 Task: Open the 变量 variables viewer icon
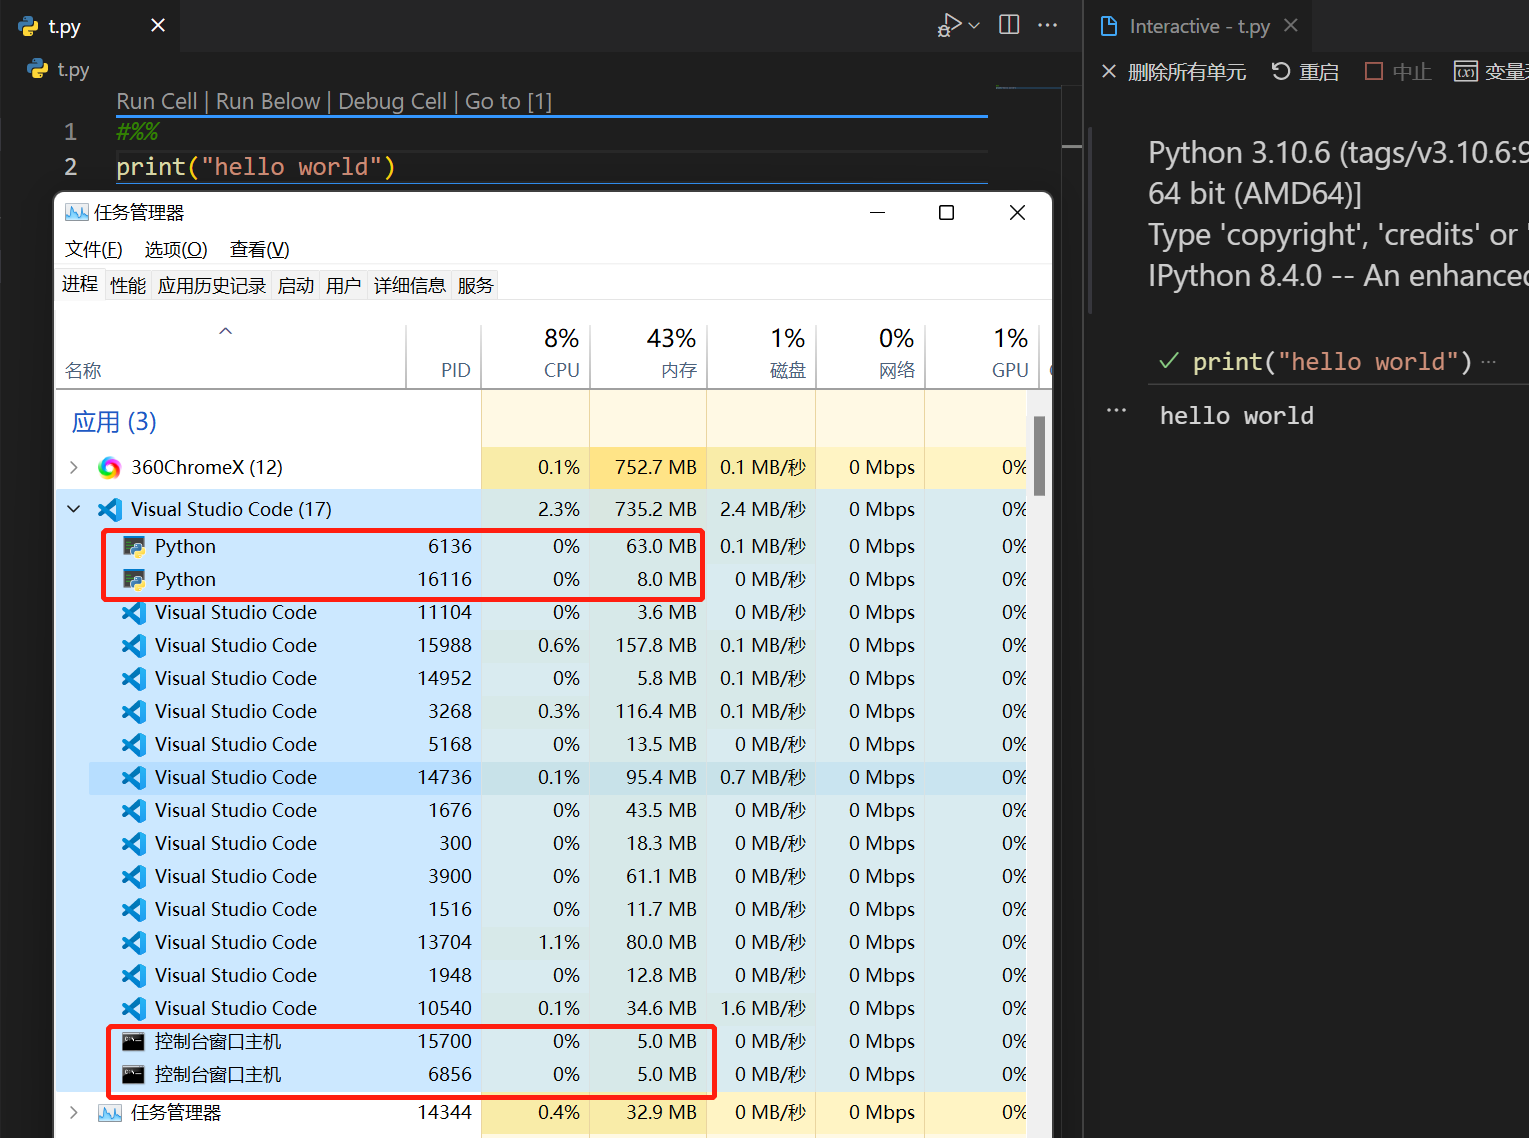[1466, 71]
